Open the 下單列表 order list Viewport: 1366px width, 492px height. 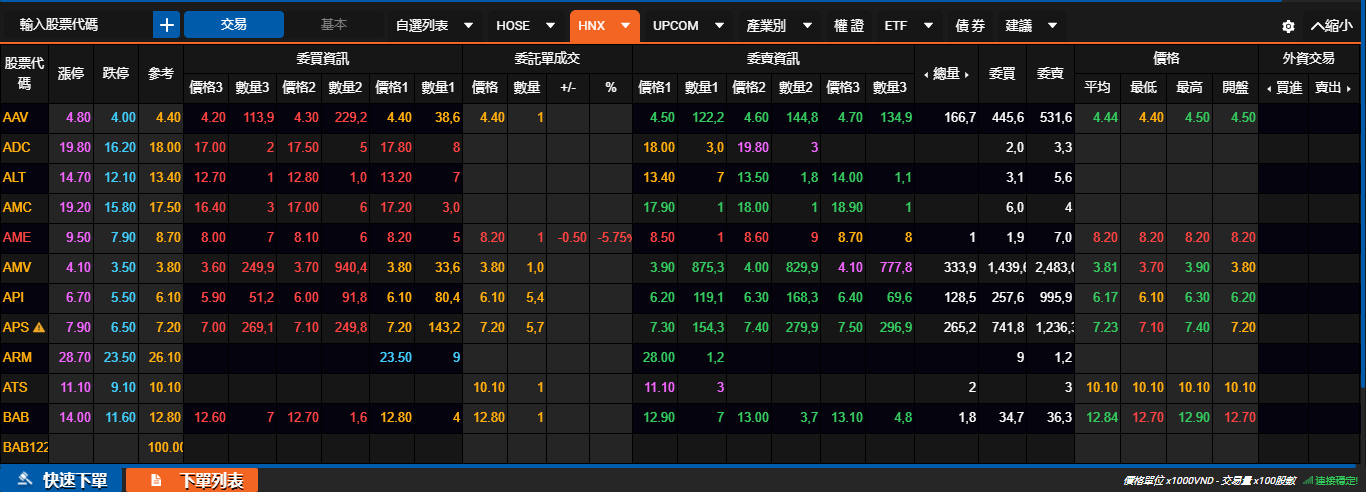point(192,481)
